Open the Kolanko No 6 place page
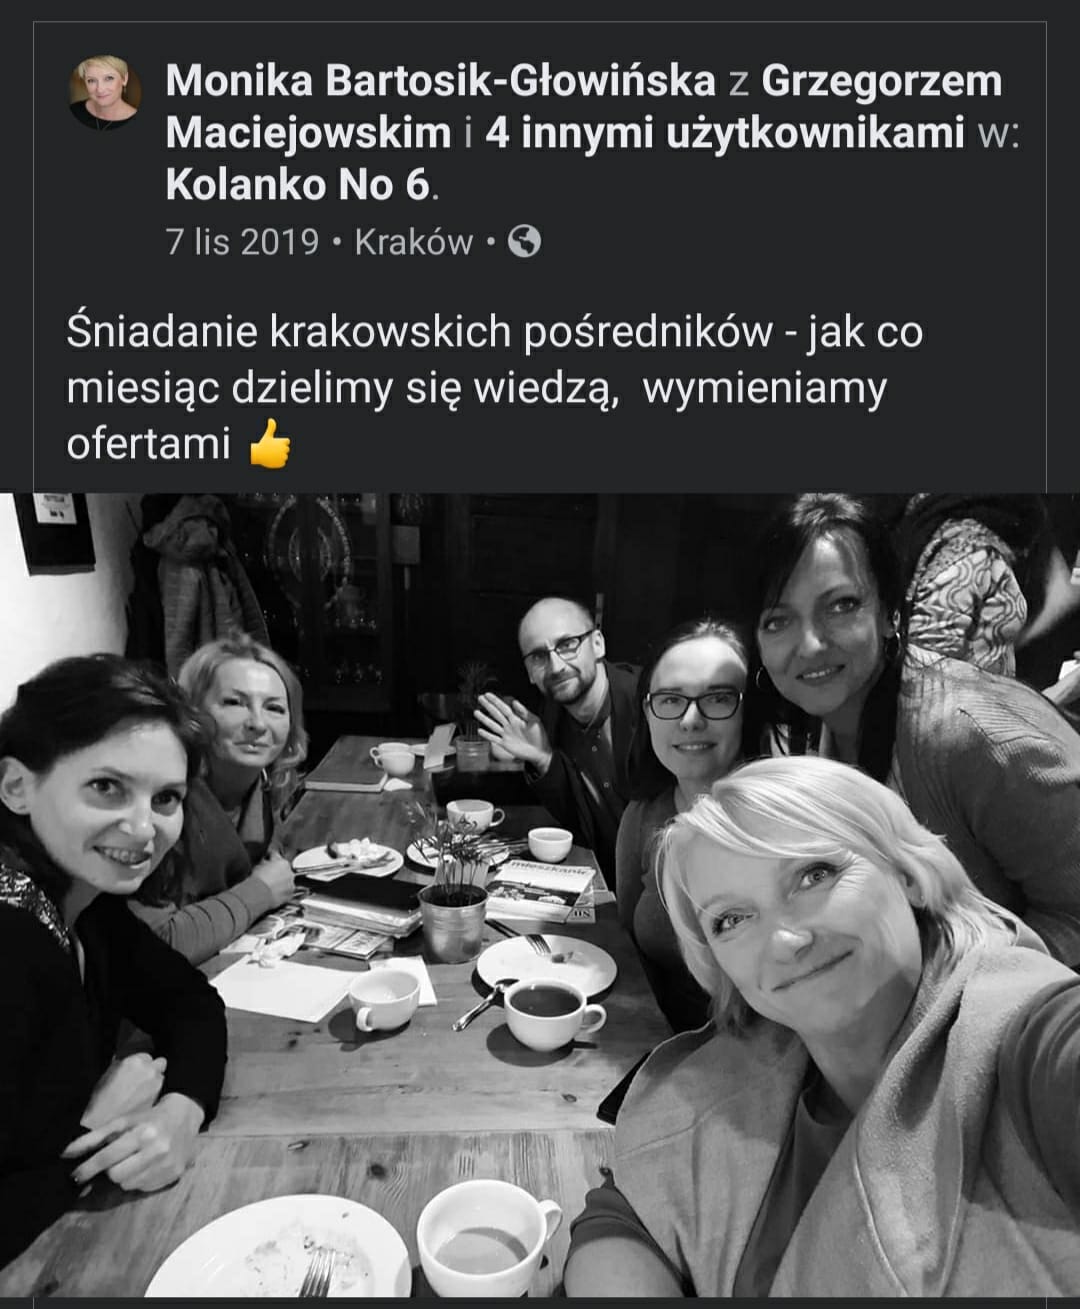 (298, 185)
